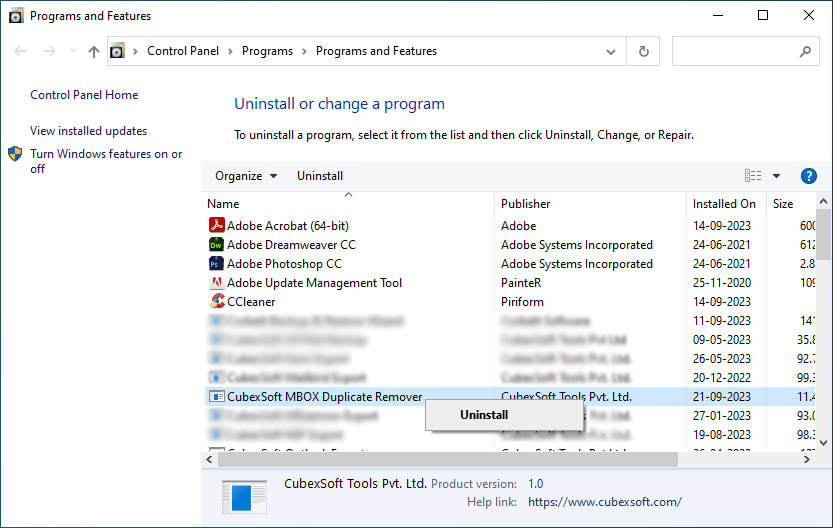
Task: Click the scroll down arrow of list
Action: click(823, 442)
